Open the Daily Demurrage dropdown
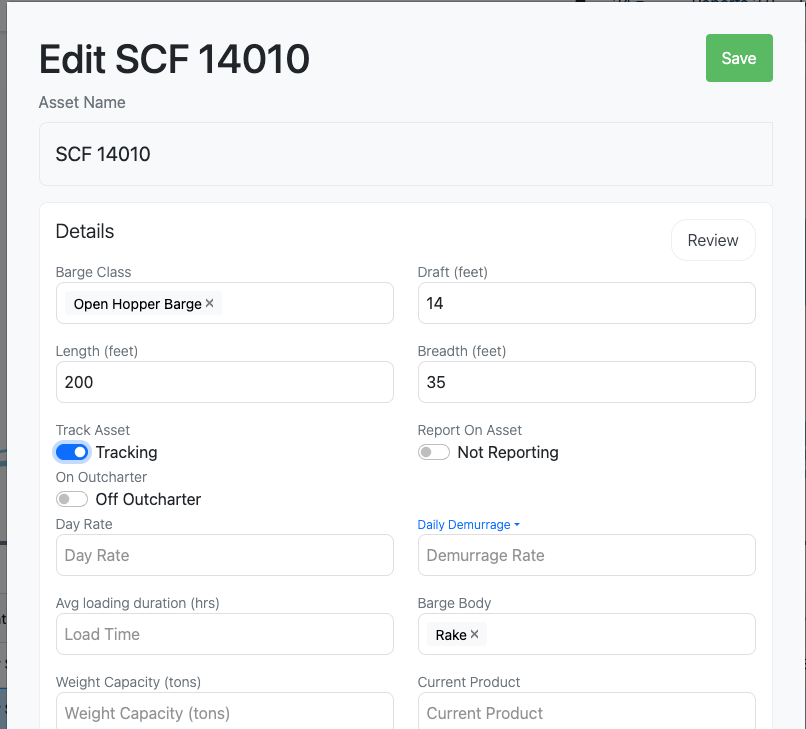This screenshot has height=729, width=806. pos(469,525)
